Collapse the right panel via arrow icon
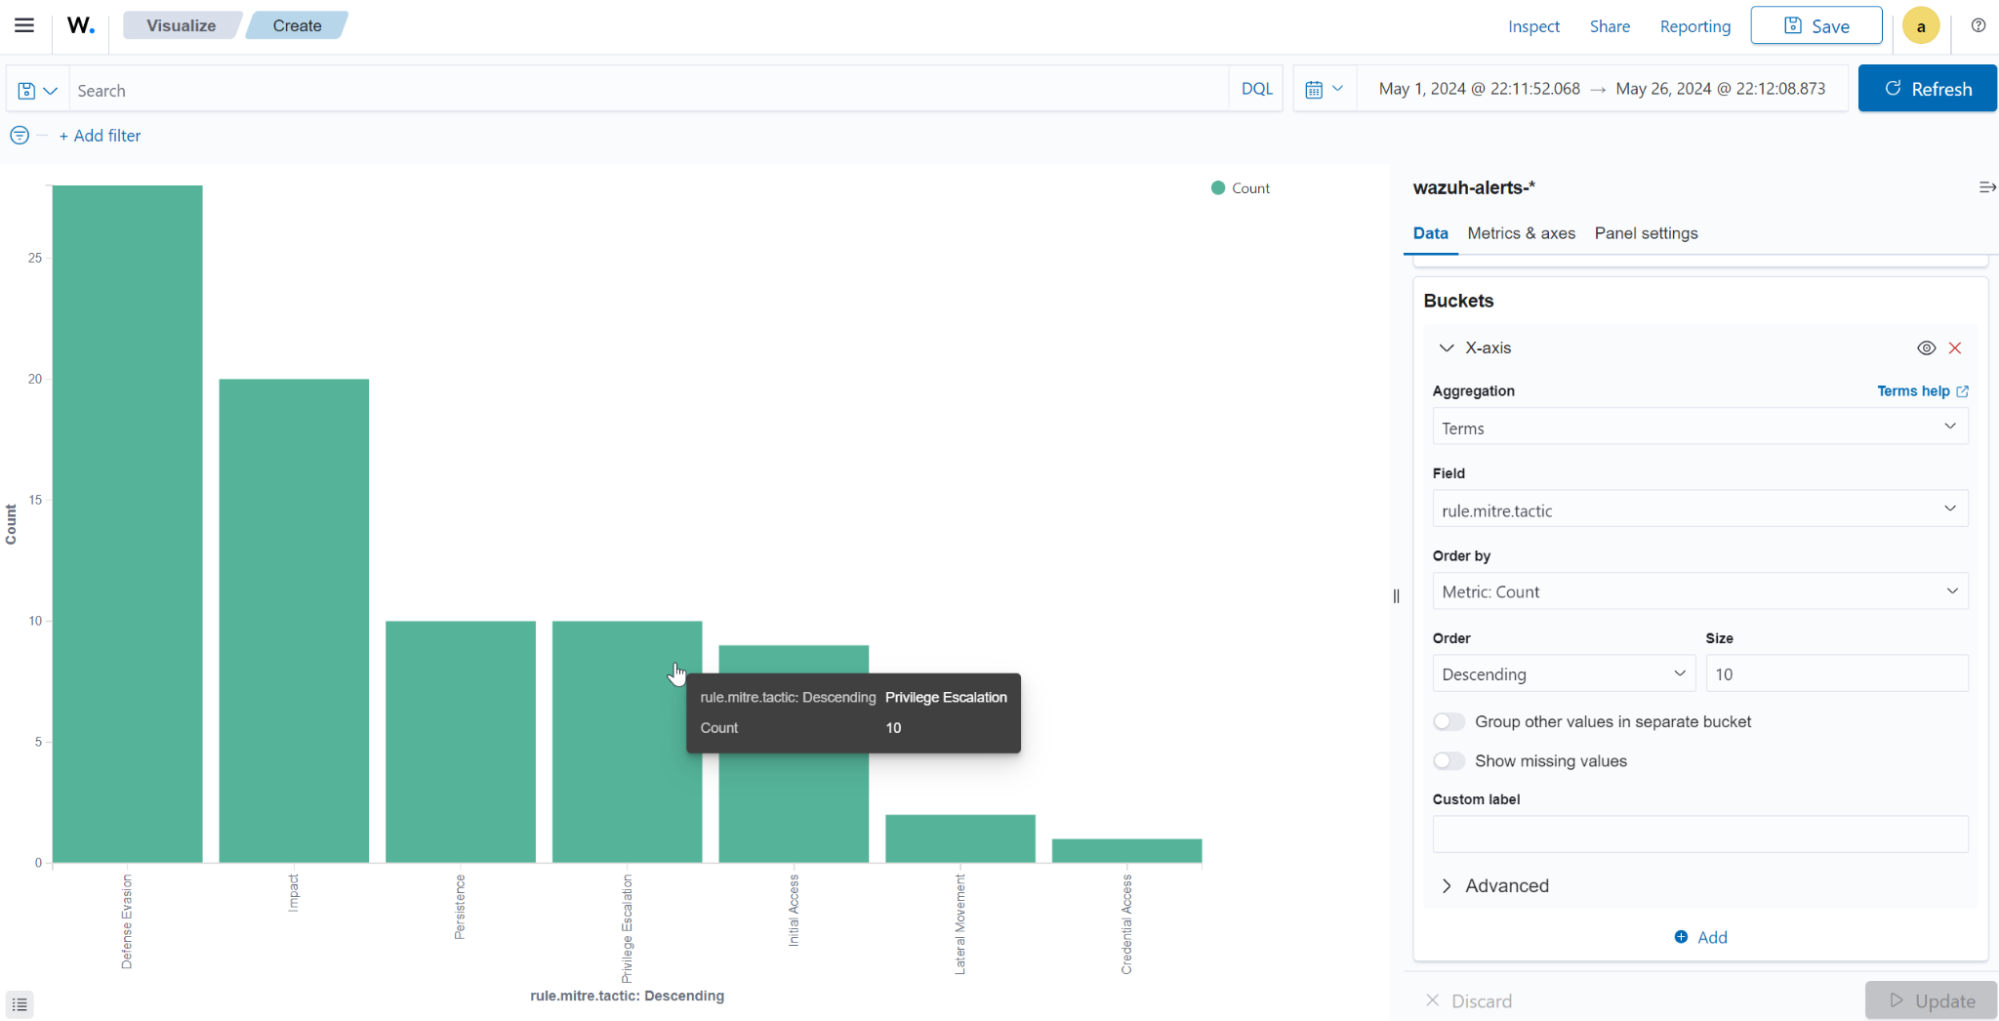The width and height of the screenshot is (1999, 1021). [x=1986, y=187]
